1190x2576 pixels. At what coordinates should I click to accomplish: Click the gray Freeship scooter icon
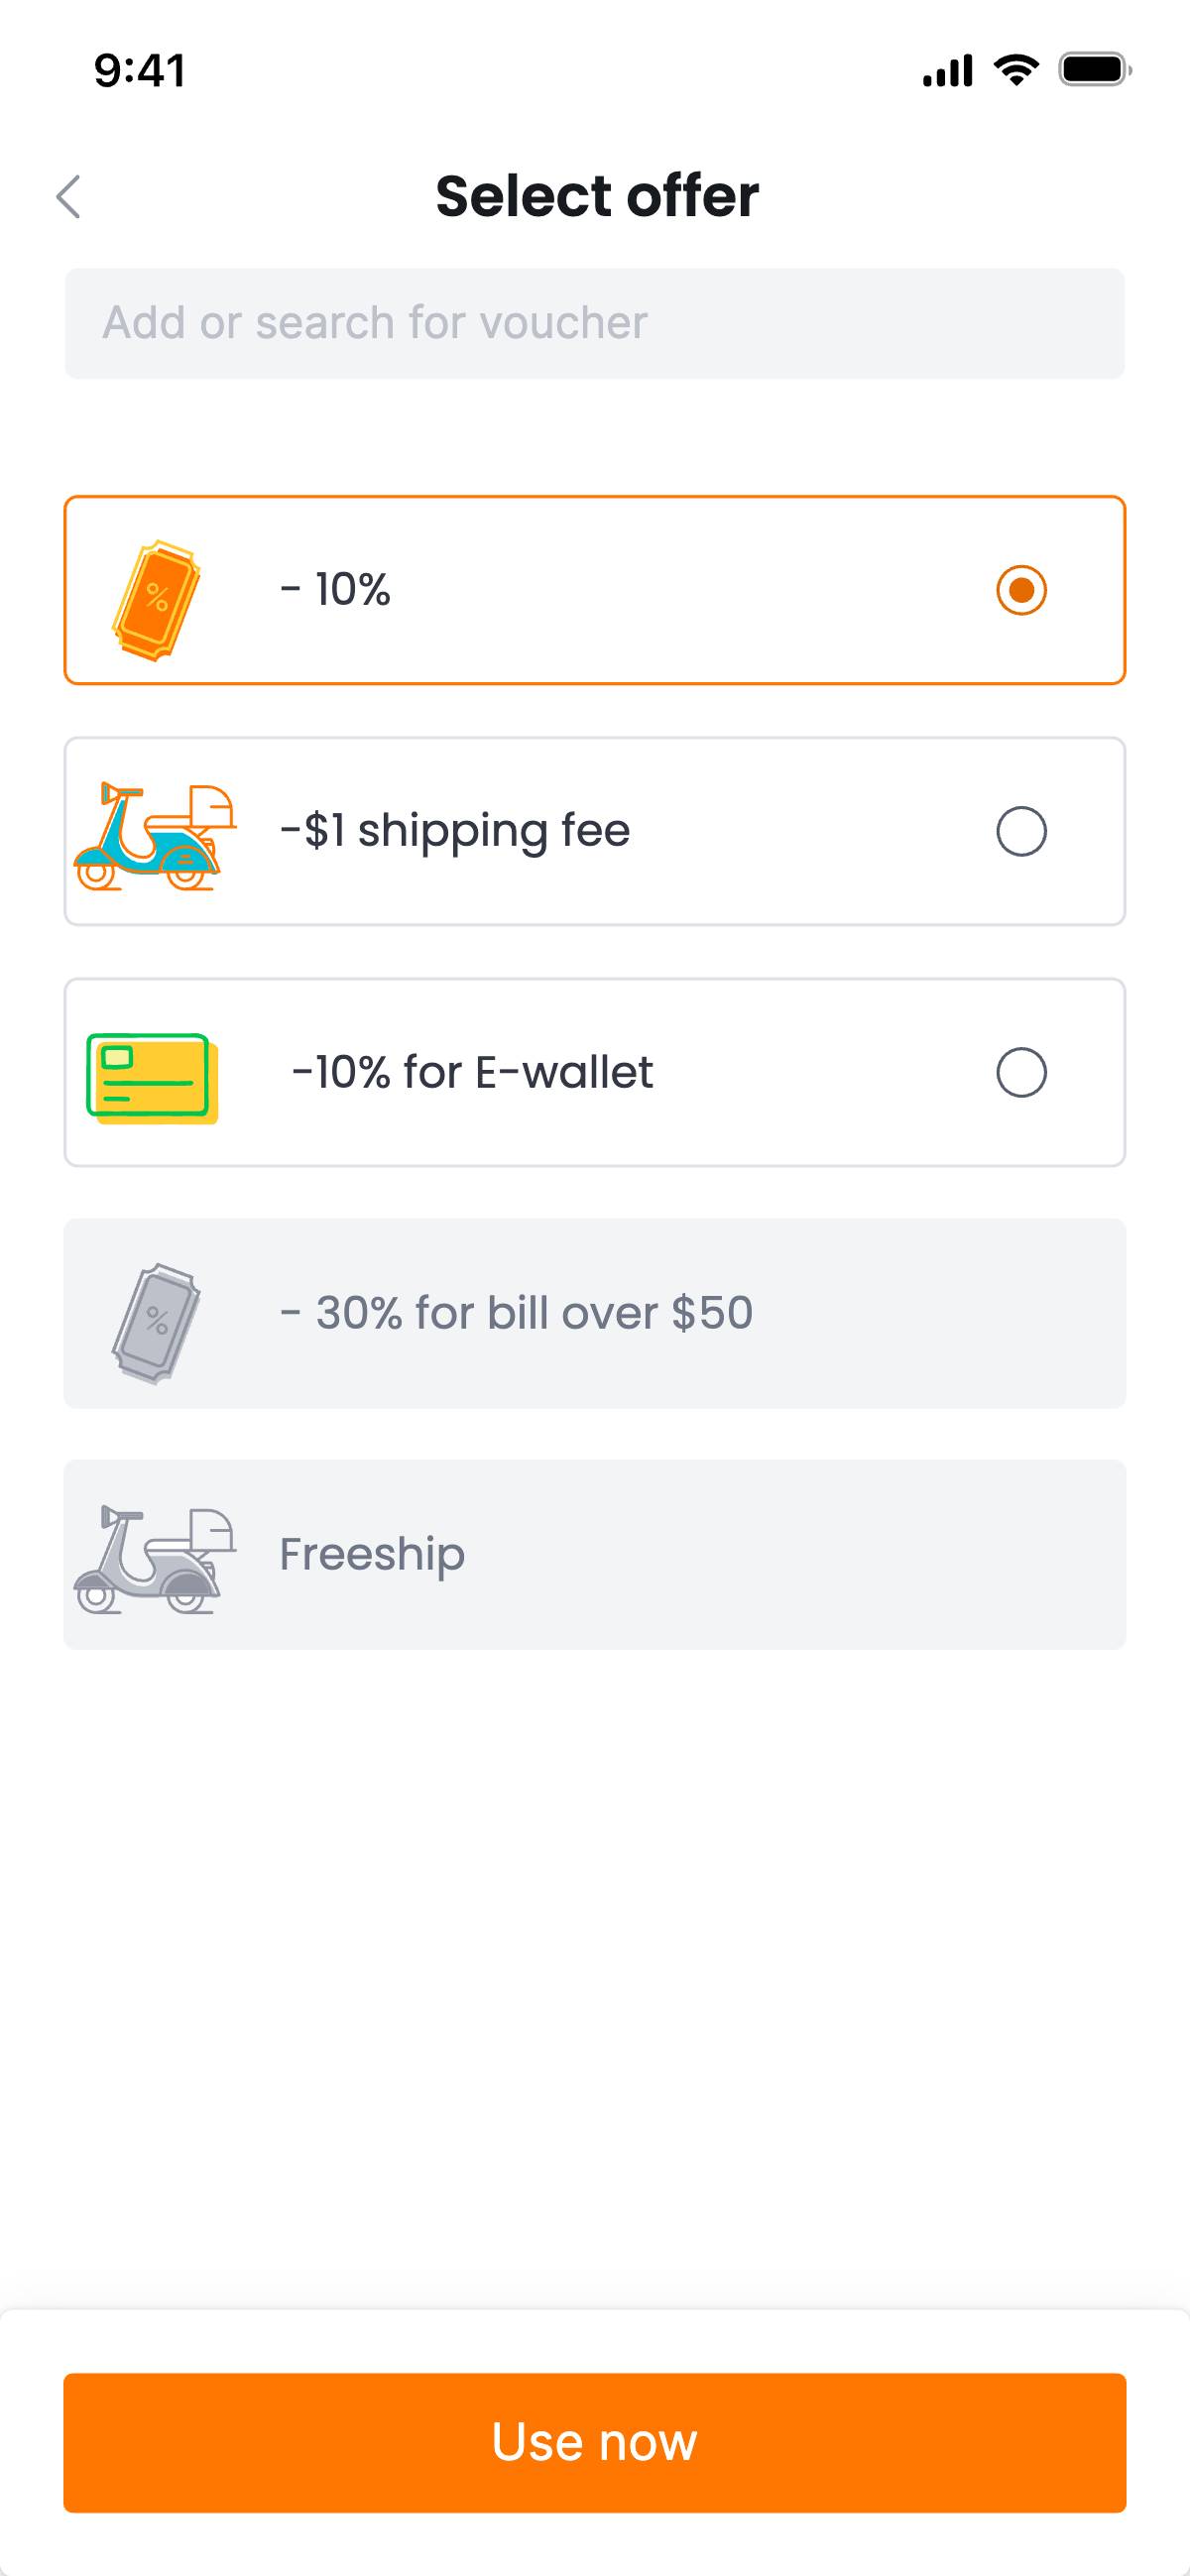click(155, 1560)
